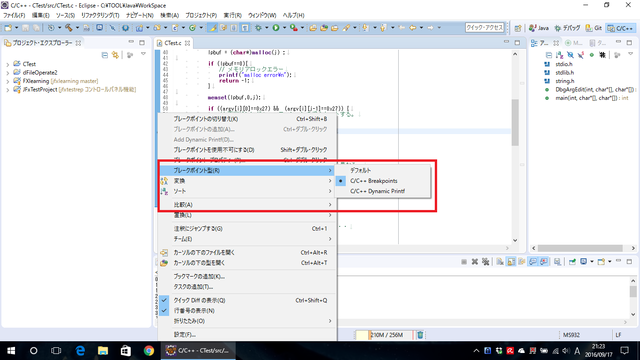Toggle Show Console on stdout change
This screenshot has width=640, height=360.
(x=533, y=262)
